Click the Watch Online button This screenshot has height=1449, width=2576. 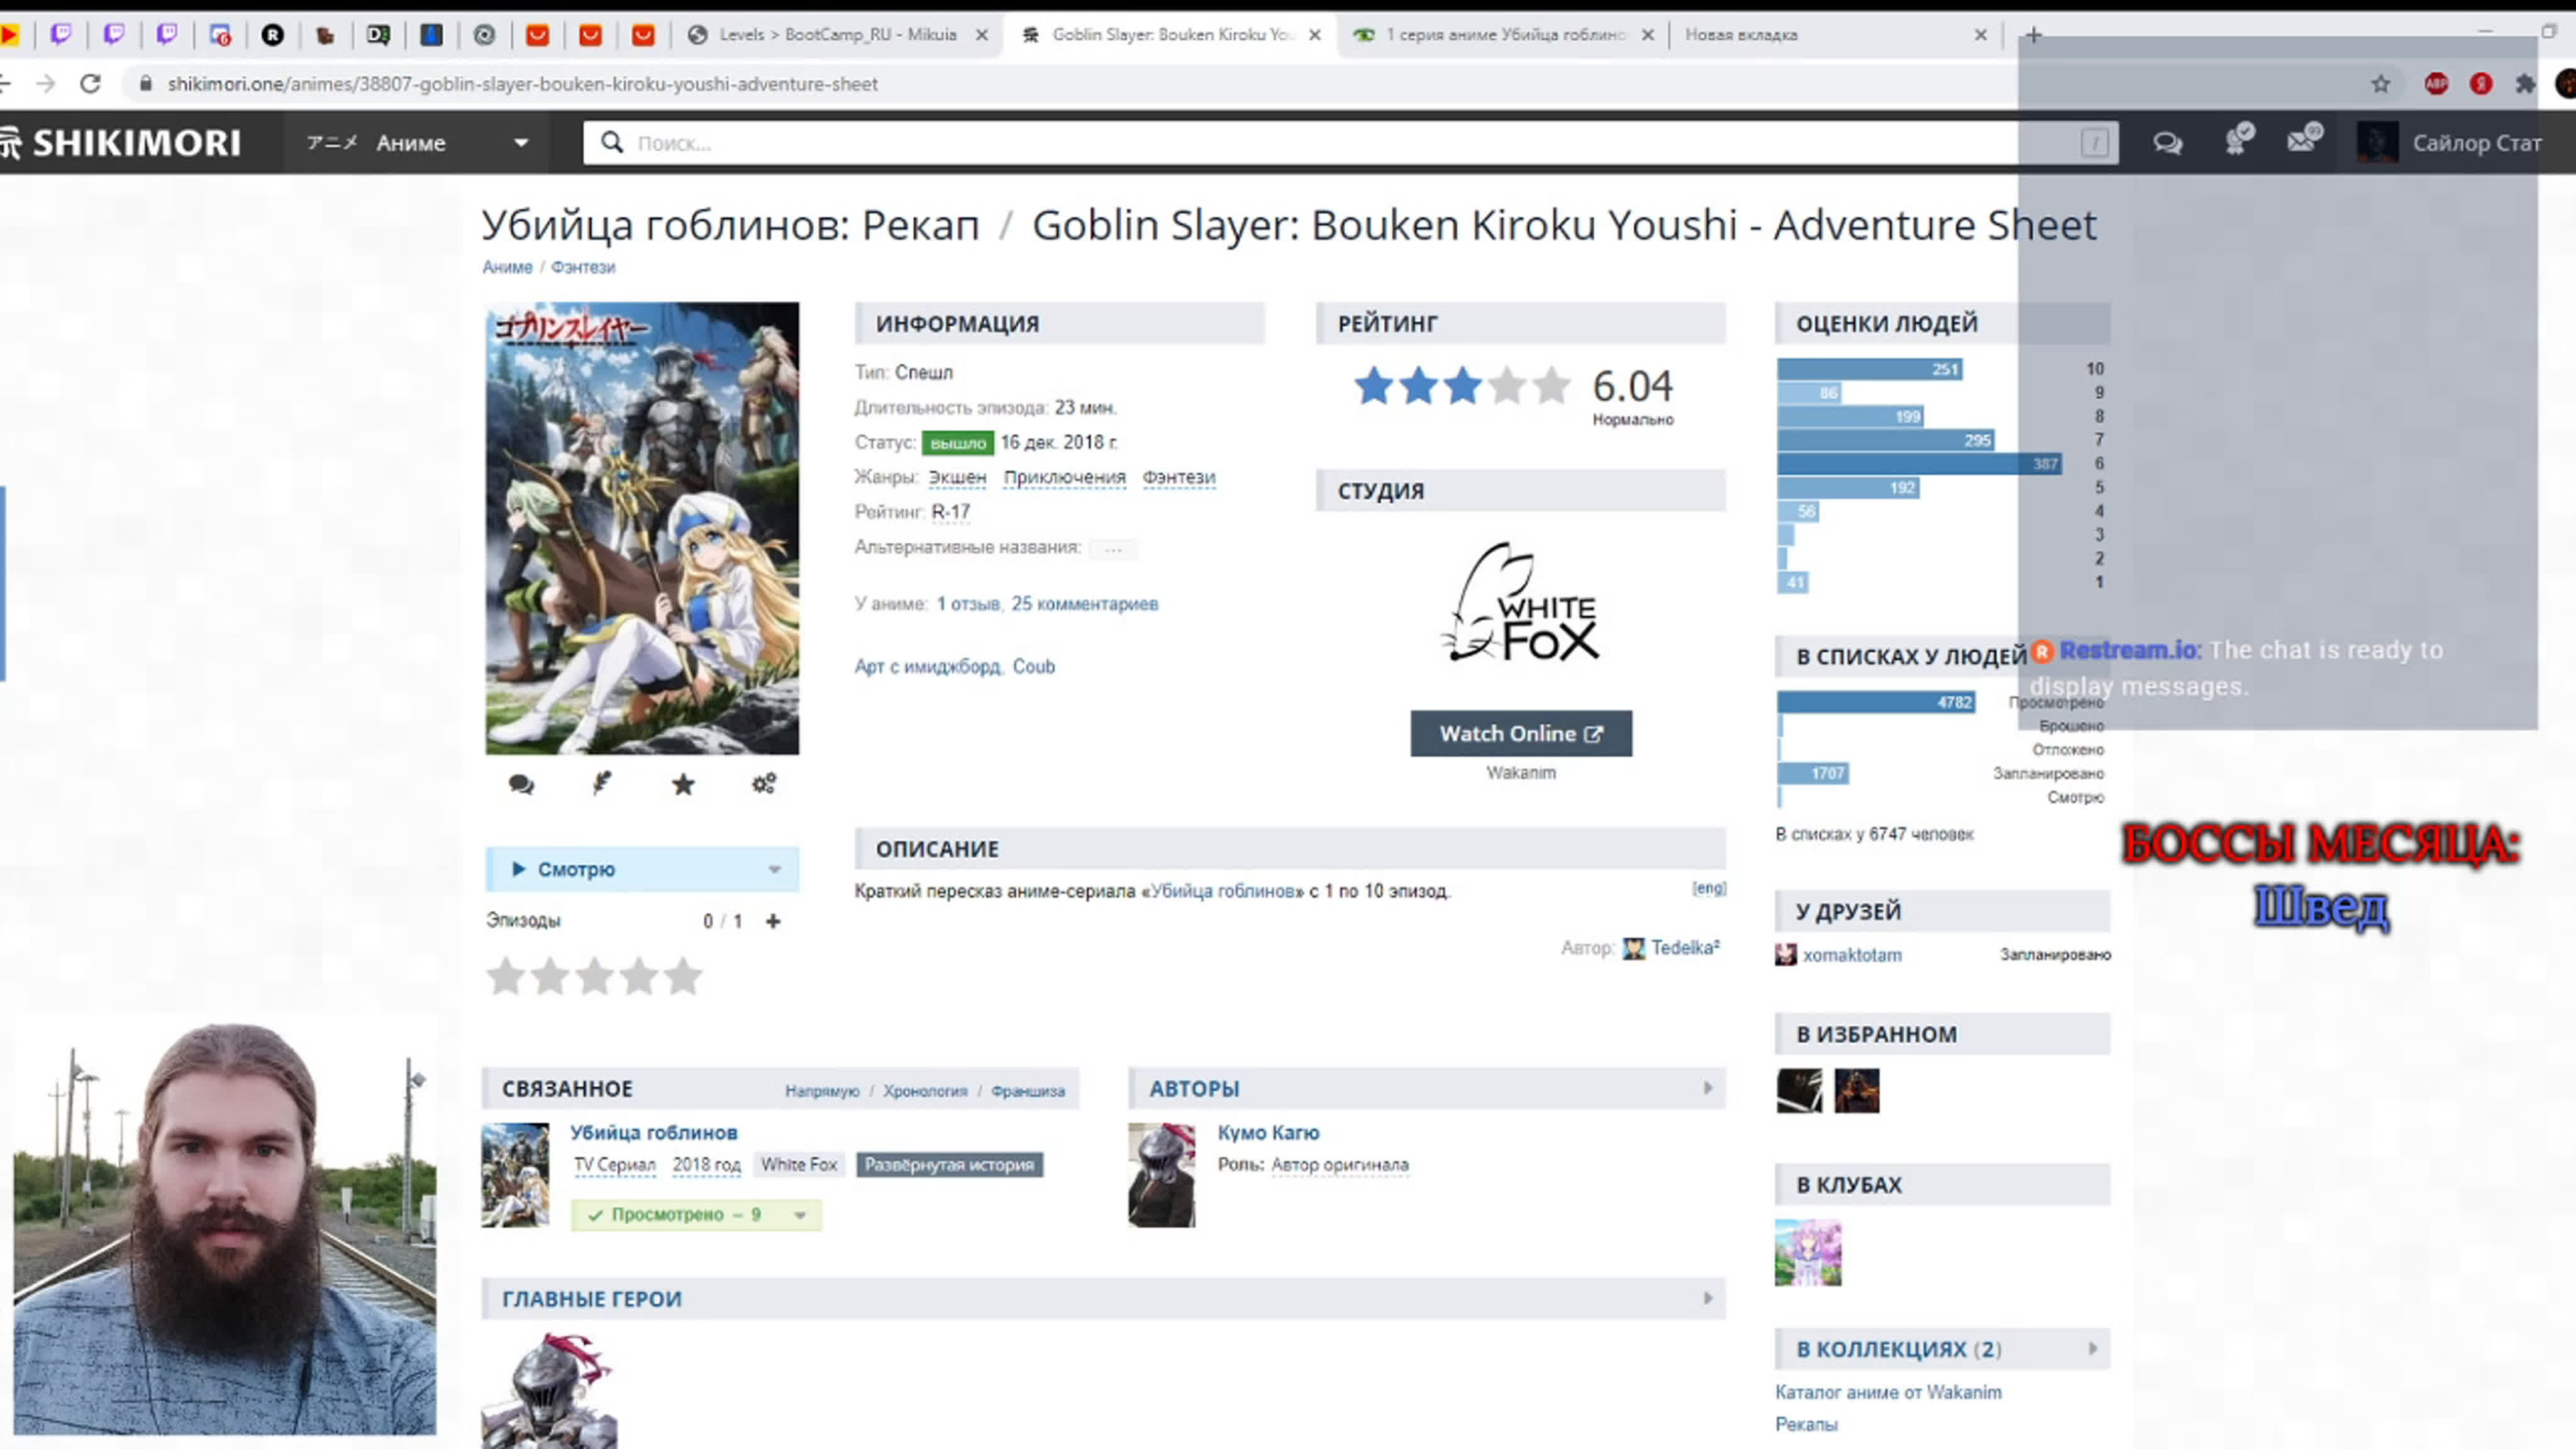1521,734
